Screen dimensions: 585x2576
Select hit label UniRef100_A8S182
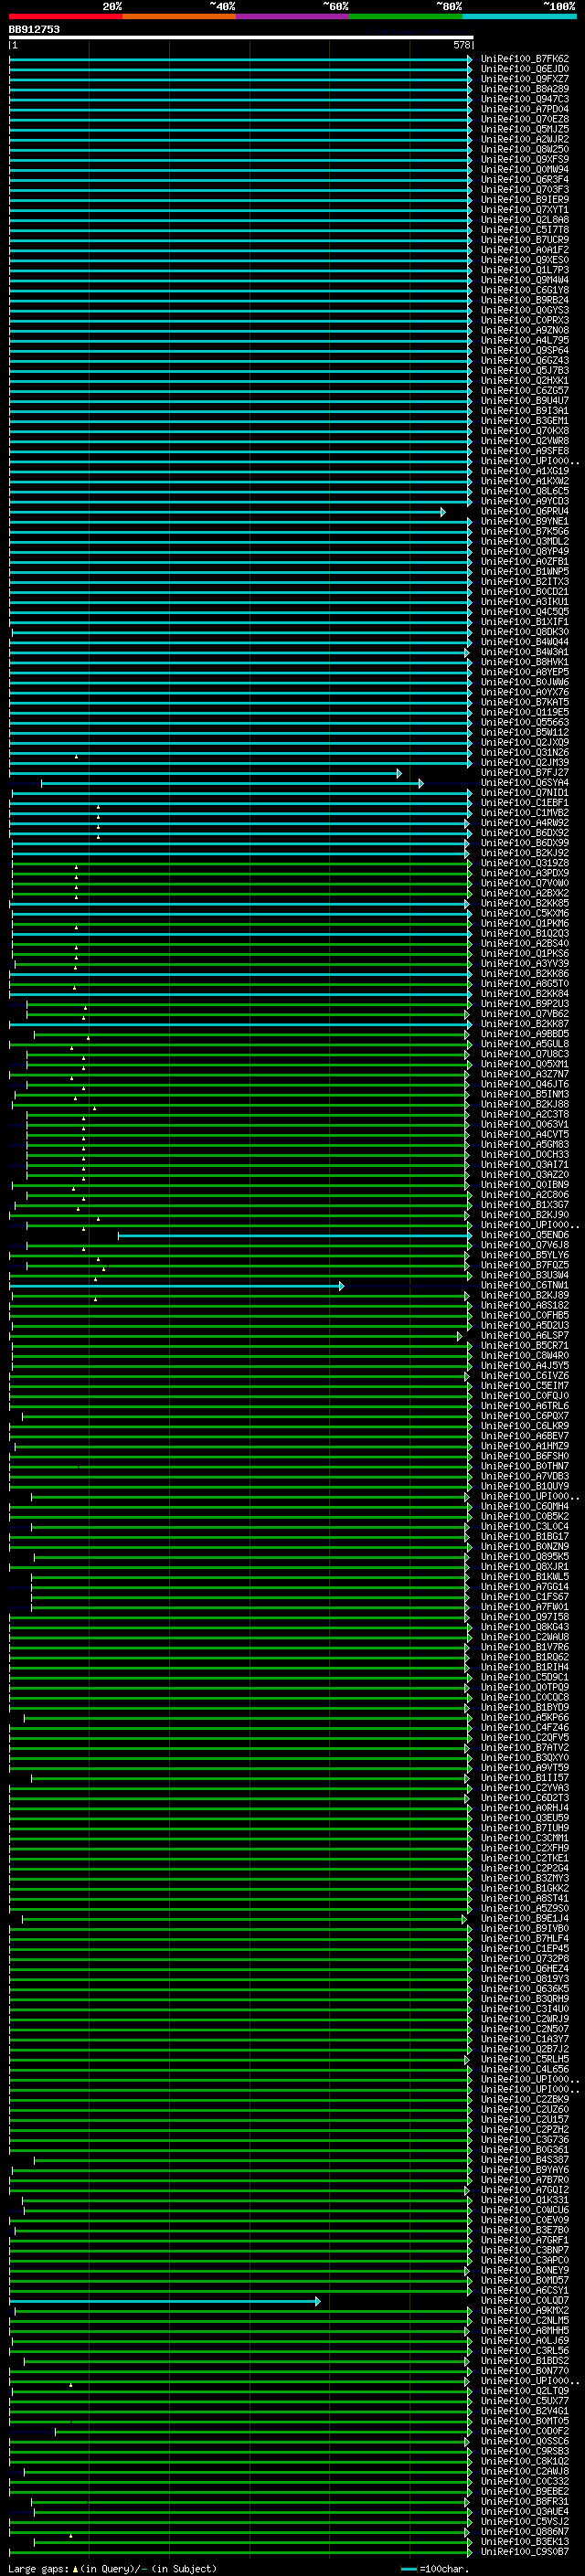coord(525,1305)
